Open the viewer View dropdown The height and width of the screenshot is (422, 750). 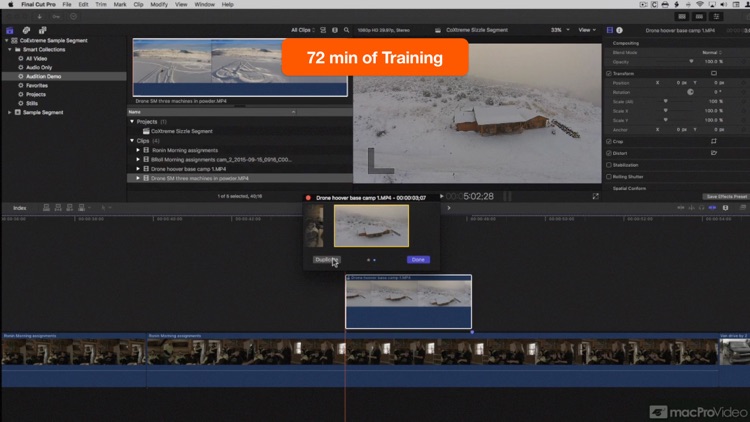click(x=587, y=30)
